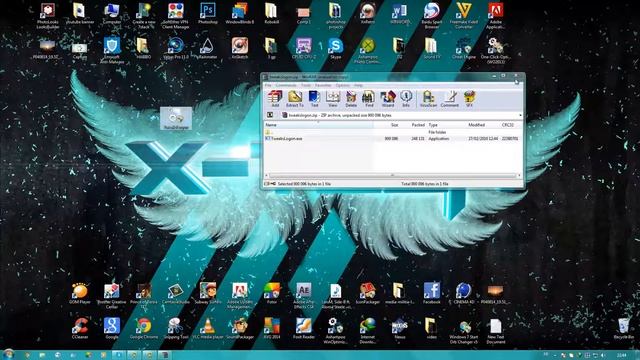Screen dimensions: 640x360
Task: Open the Options menu in WinRAR
Action: [343, 85]
